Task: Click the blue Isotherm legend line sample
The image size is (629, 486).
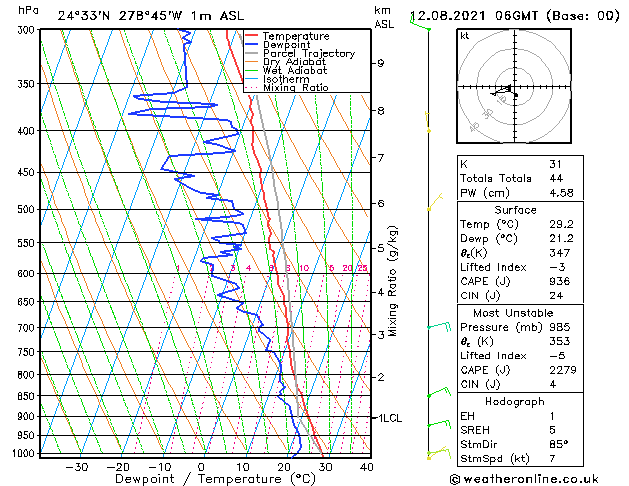Action: click(x=252, y=79)
